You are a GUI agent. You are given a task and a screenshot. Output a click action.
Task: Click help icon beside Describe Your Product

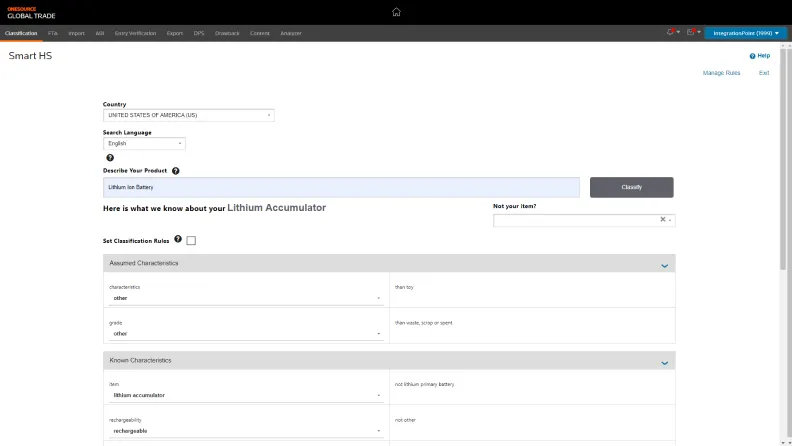pyautogui.click(x=175, y=171)
